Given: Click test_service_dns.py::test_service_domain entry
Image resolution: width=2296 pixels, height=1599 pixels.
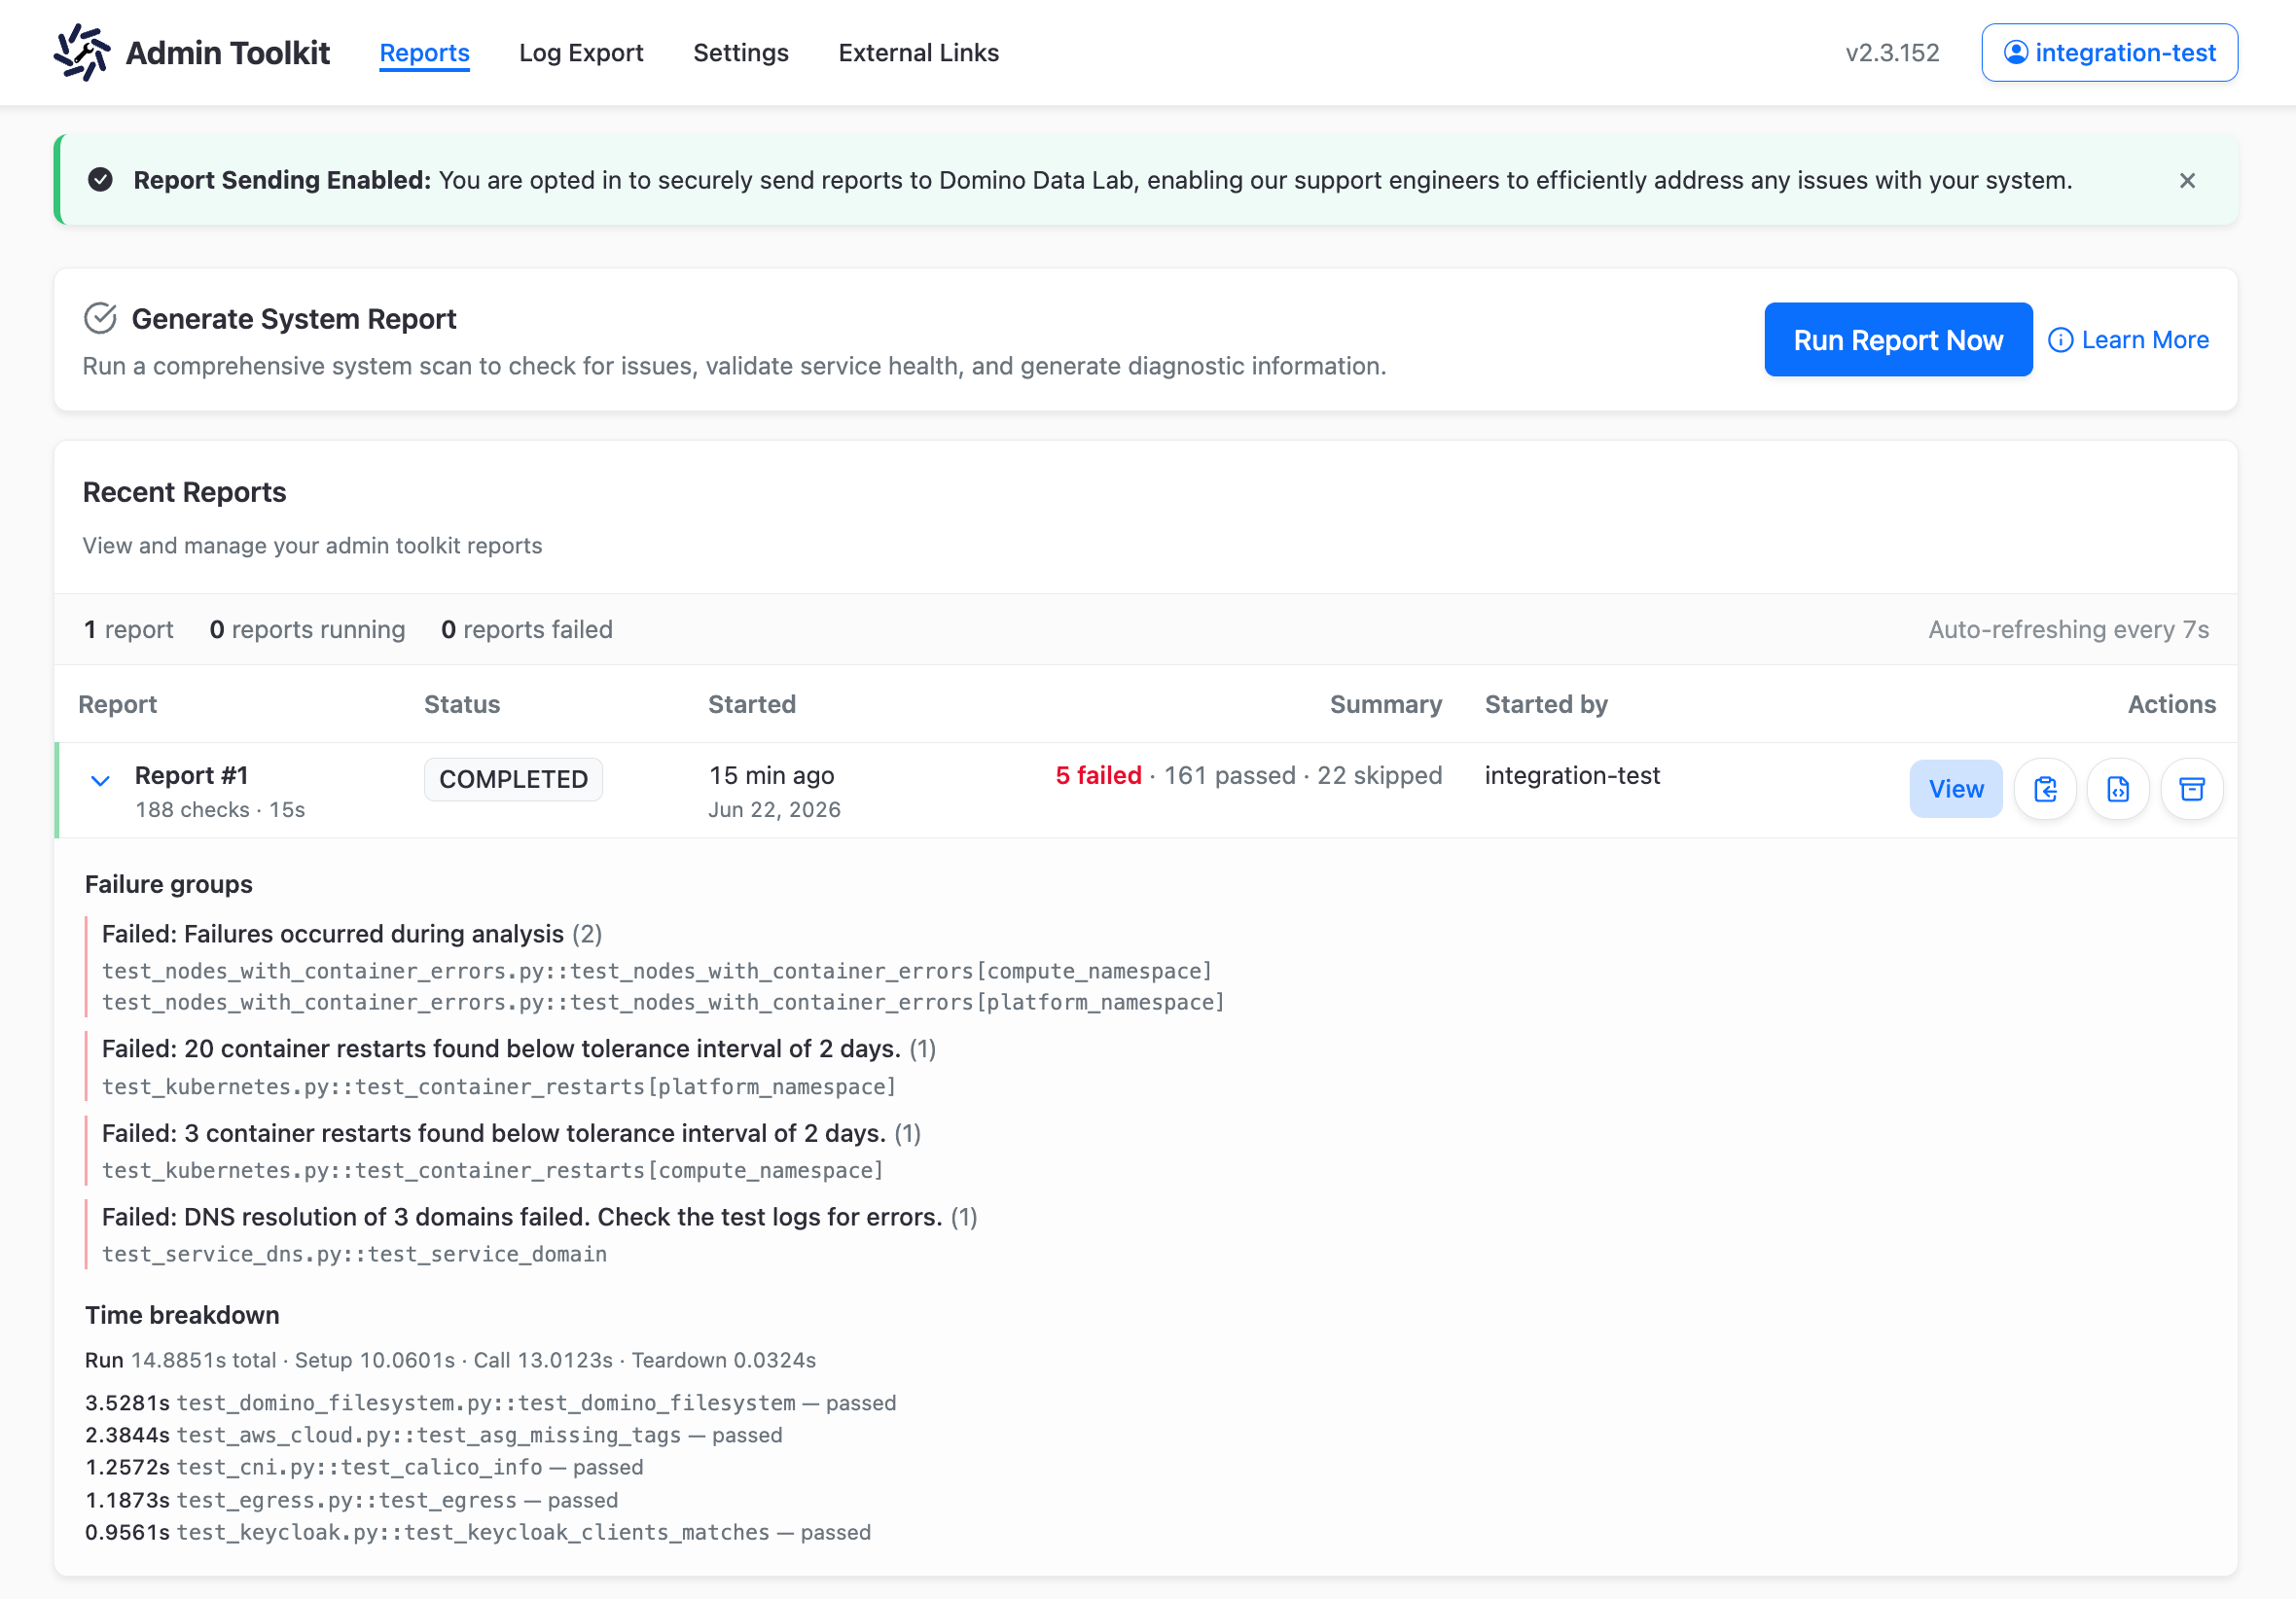Looking at the screenshot, I should [x=354, y=1254].
